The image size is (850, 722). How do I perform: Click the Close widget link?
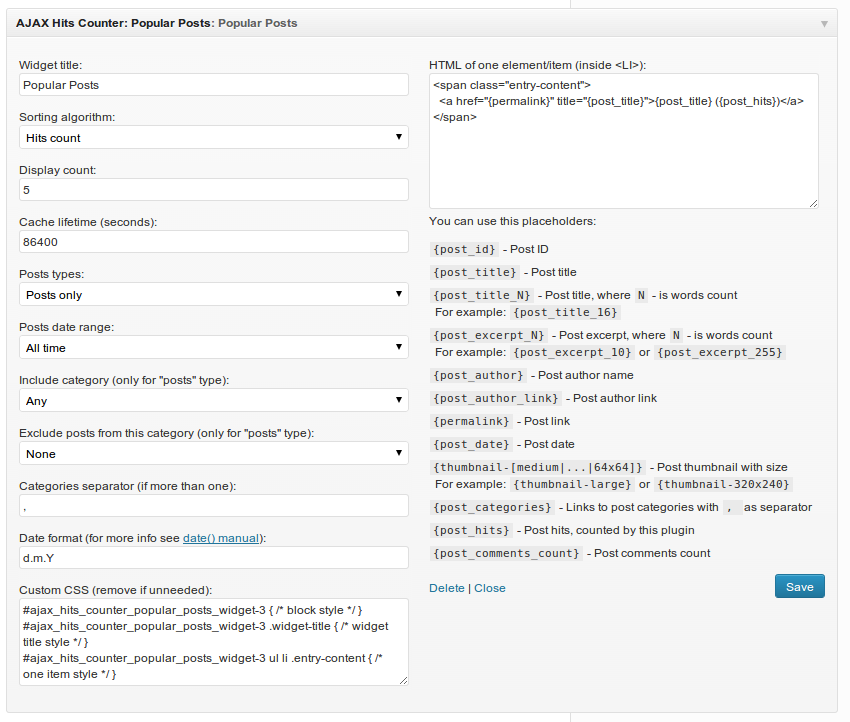(x=490, y=588)
